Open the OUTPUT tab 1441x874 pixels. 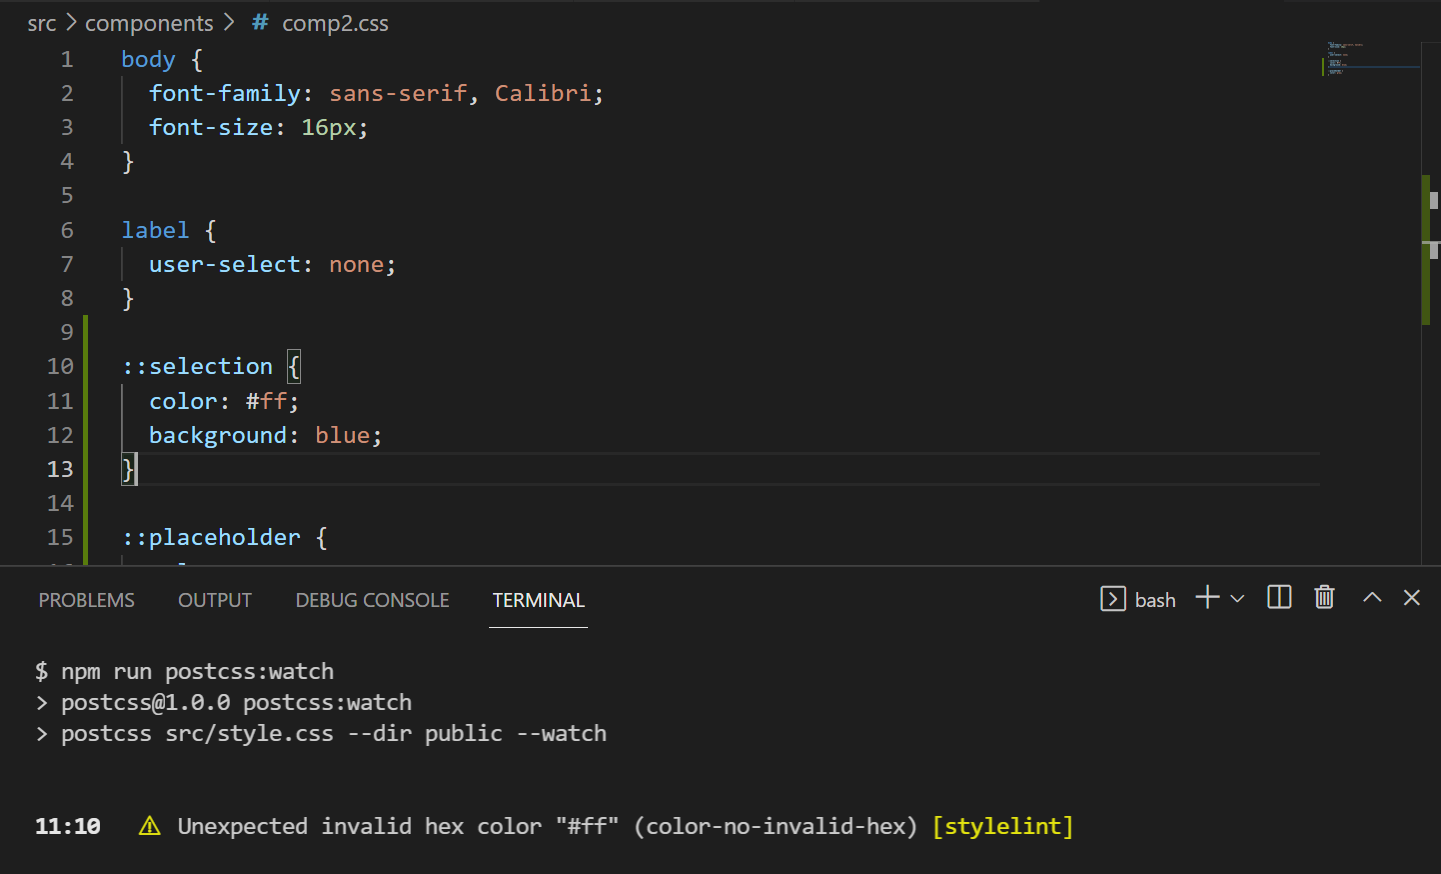215,600
